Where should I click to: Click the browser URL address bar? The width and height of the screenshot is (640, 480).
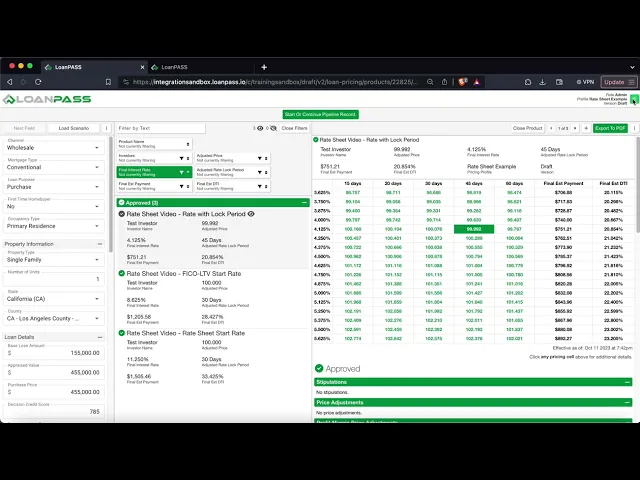coord(276,82)
